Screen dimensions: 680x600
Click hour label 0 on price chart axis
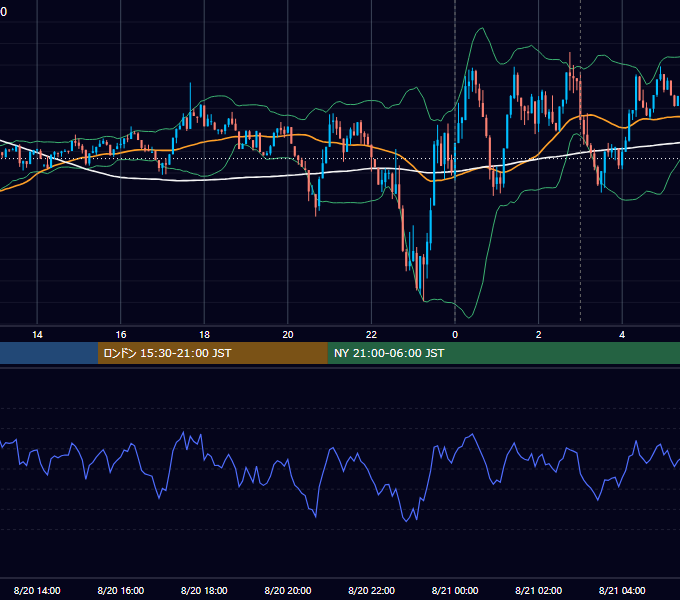point(455,335)
